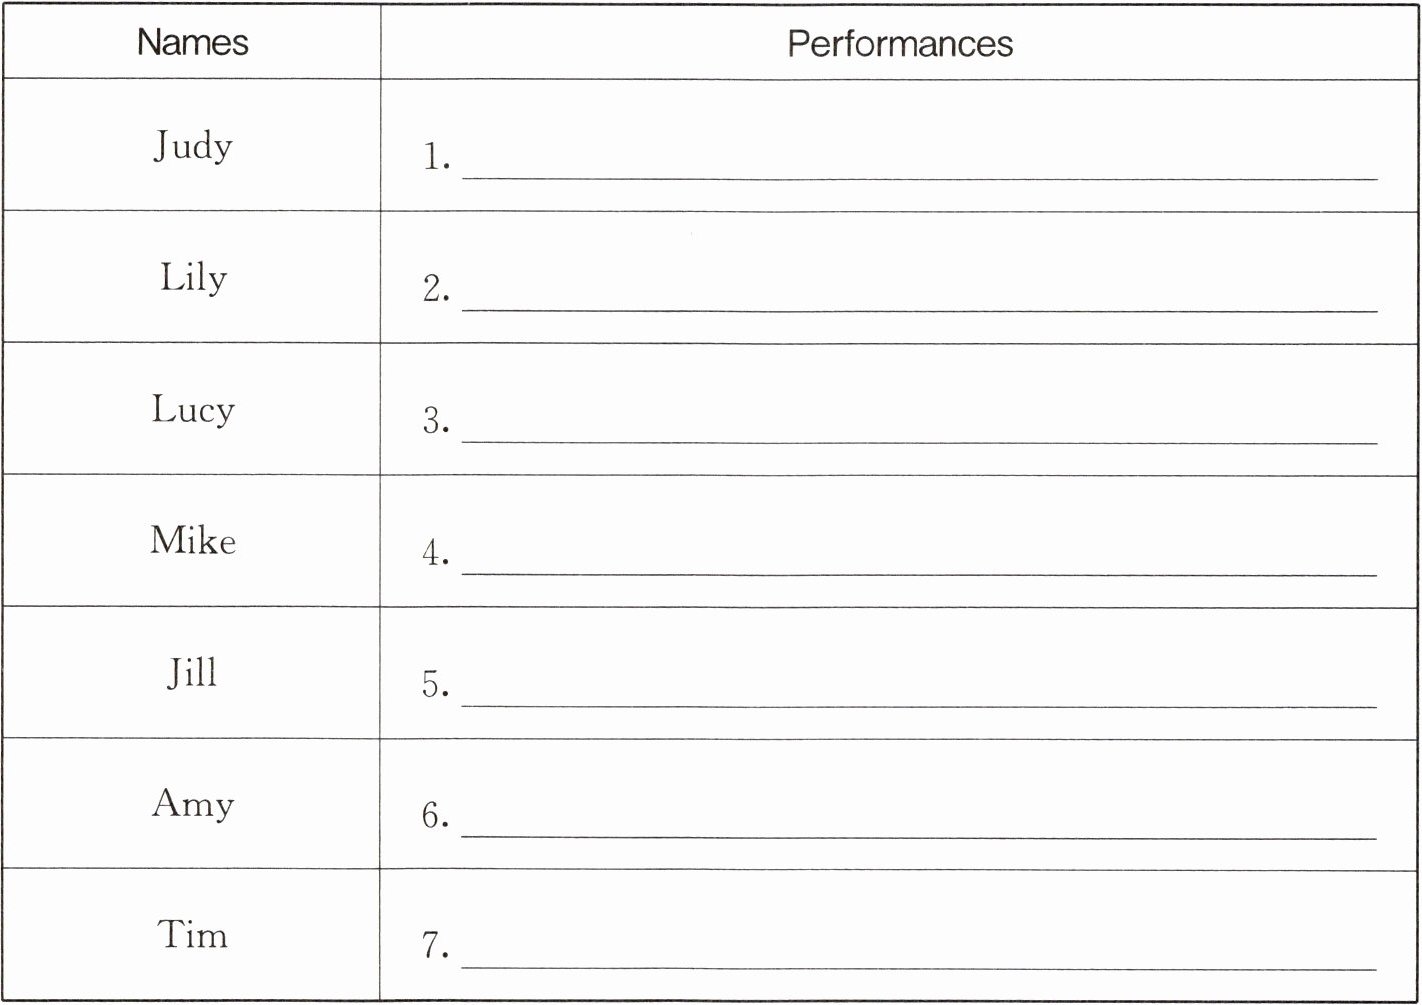Click the Names column header
1422x1005 pixels.
click(192, 42)
